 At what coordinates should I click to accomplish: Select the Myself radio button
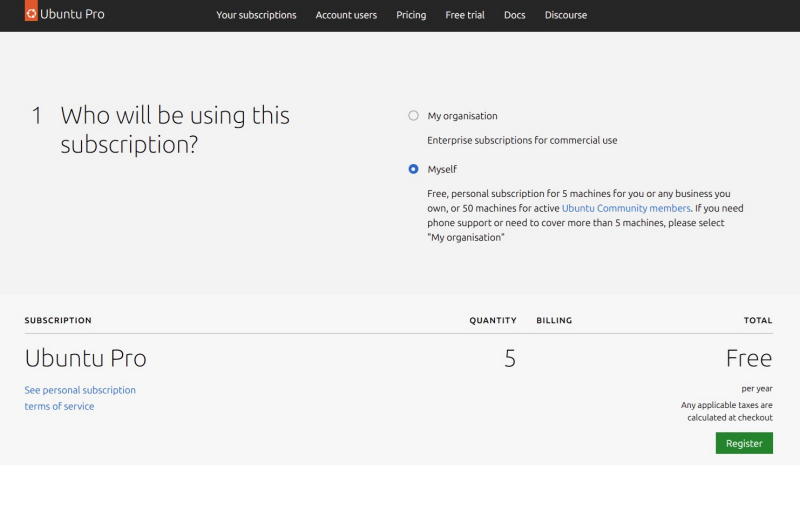click(413, 170)
